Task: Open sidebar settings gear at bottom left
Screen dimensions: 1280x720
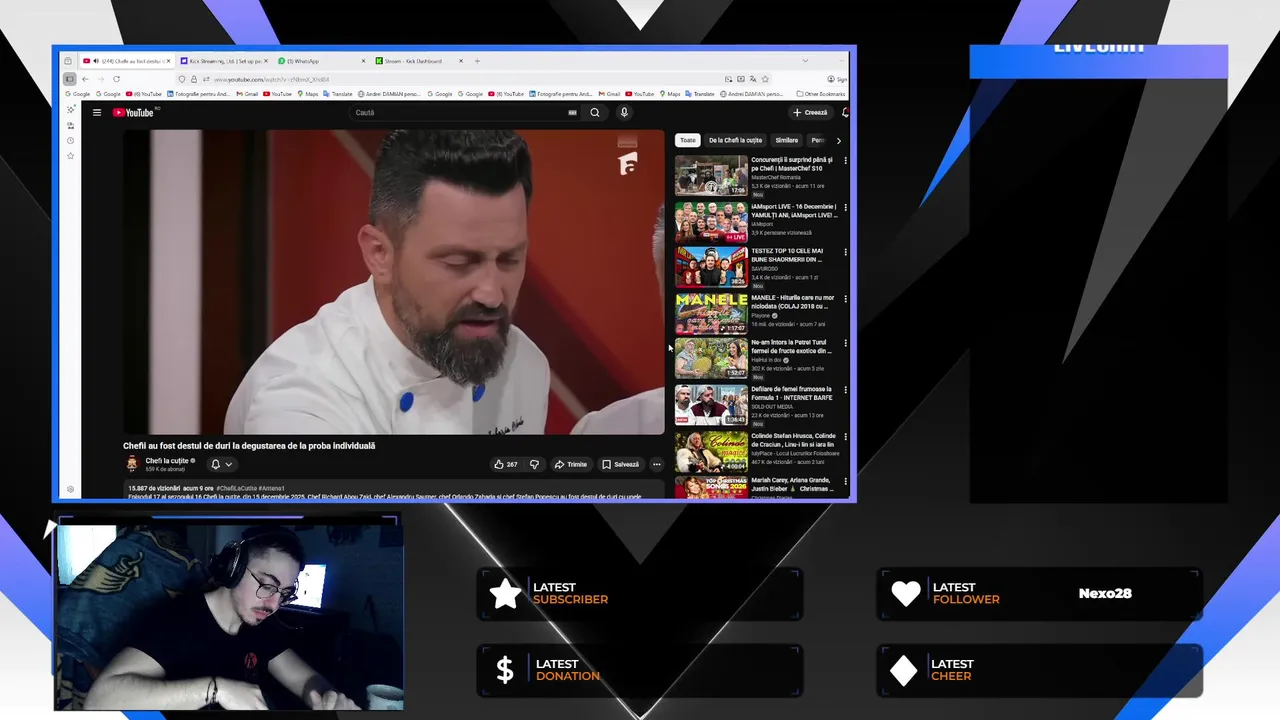Action: [x=70, y=490]
